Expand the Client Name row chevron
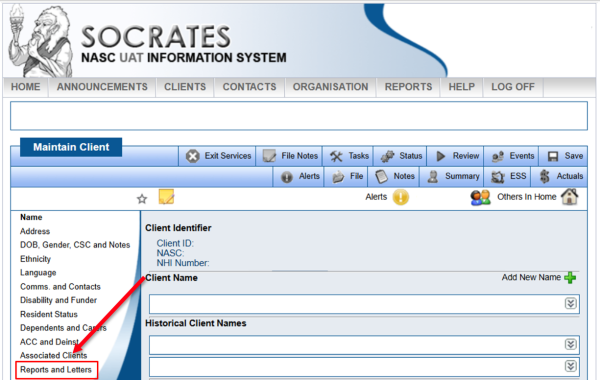 571,304
